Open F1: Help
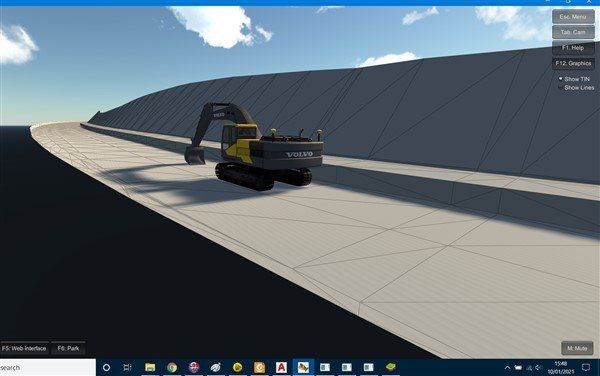Image resolution: width=600 pixels, height=376 pixels. [573, 48]
